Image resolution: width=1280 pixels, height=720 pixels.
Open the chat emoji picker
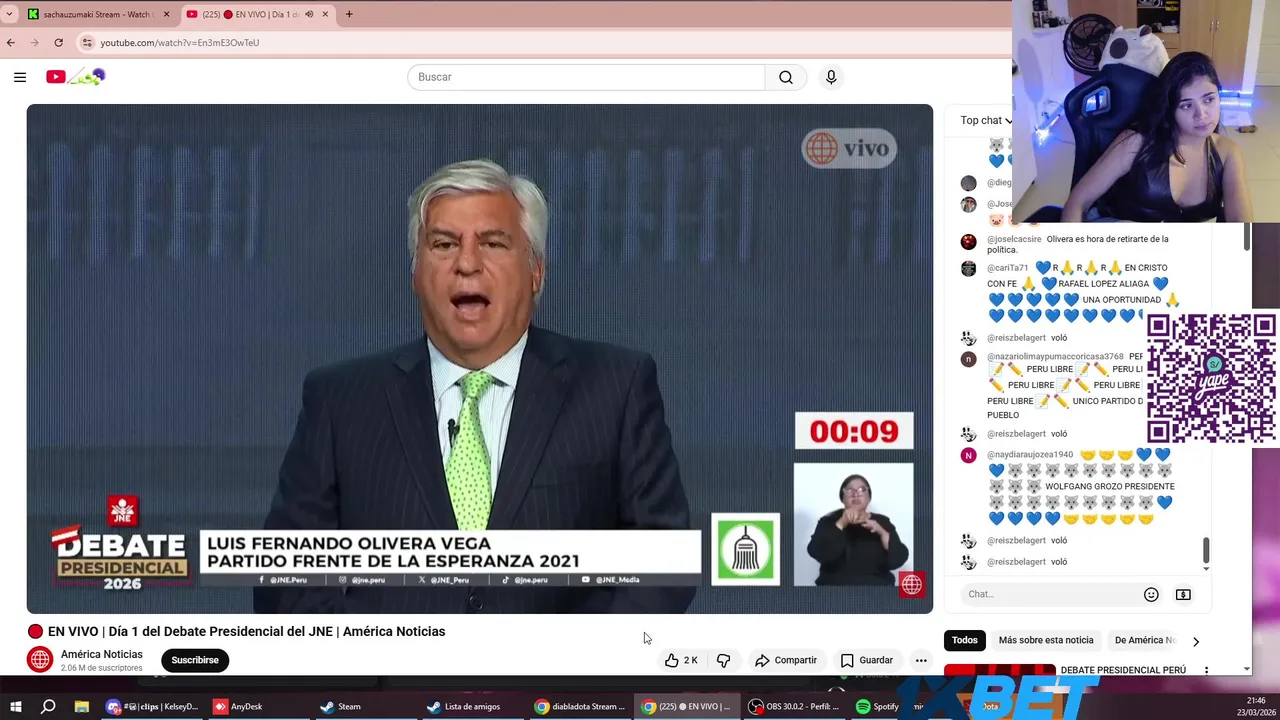1151,594
